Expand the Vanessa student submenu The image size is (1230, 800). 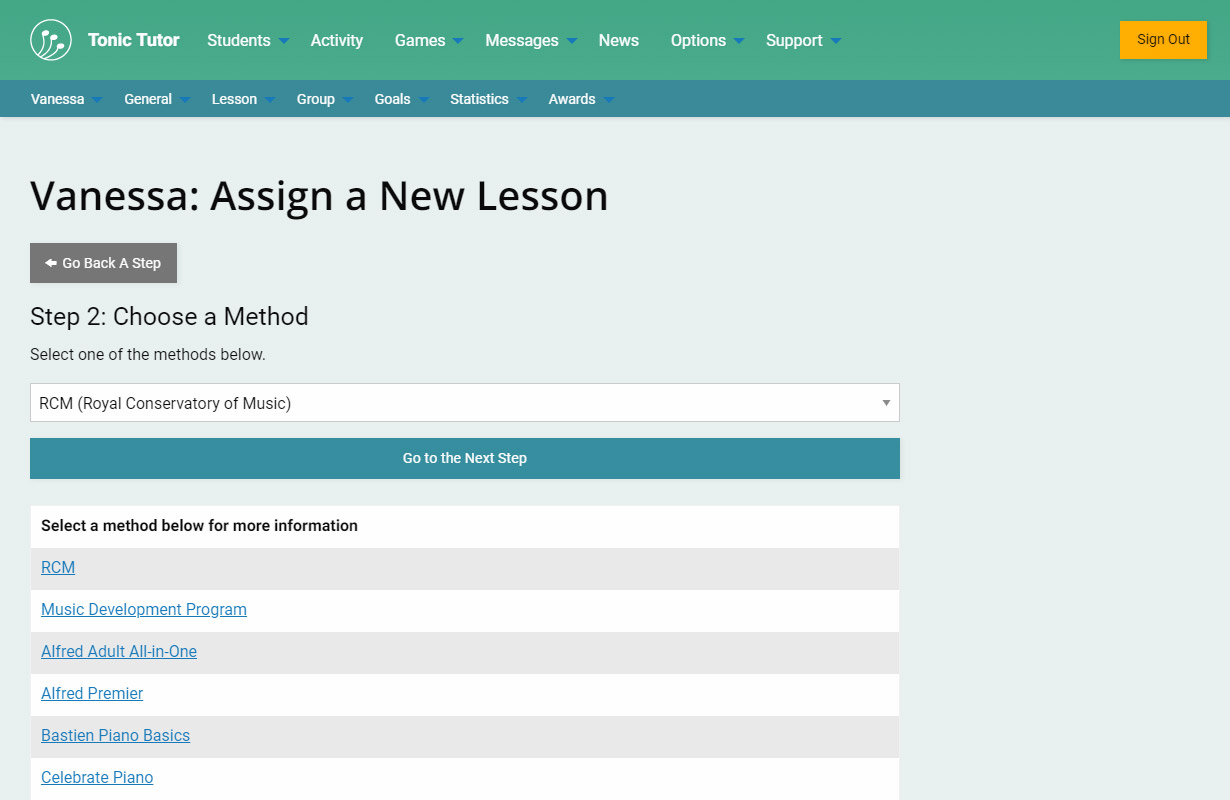[65, 99]
